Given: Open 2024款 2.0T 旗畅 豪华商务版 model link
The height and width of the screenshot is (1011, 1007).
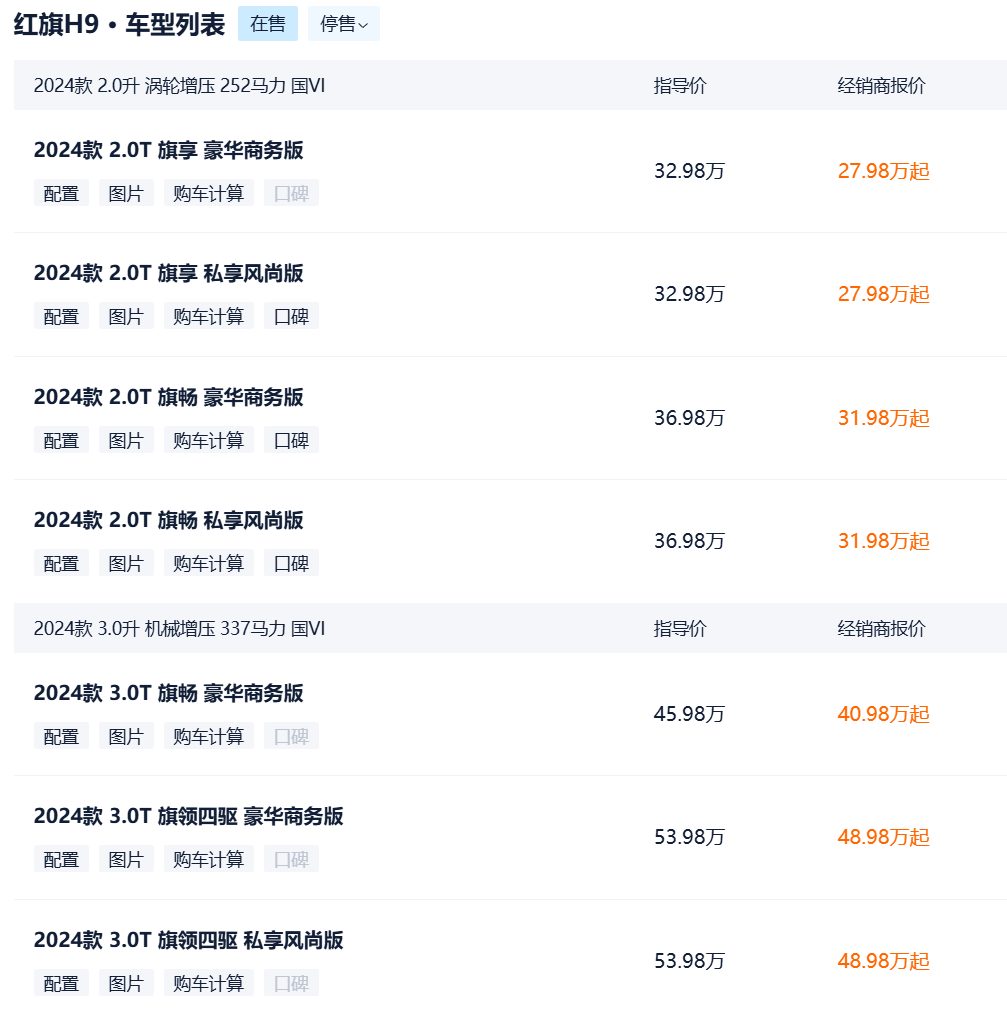Looking at the screenshot, I should (168, 398).
